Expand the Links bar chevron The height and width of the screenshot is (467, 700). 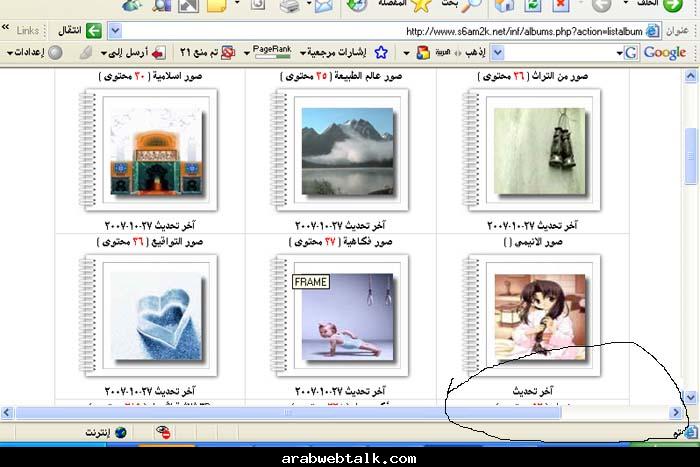(x=5, y=28)
